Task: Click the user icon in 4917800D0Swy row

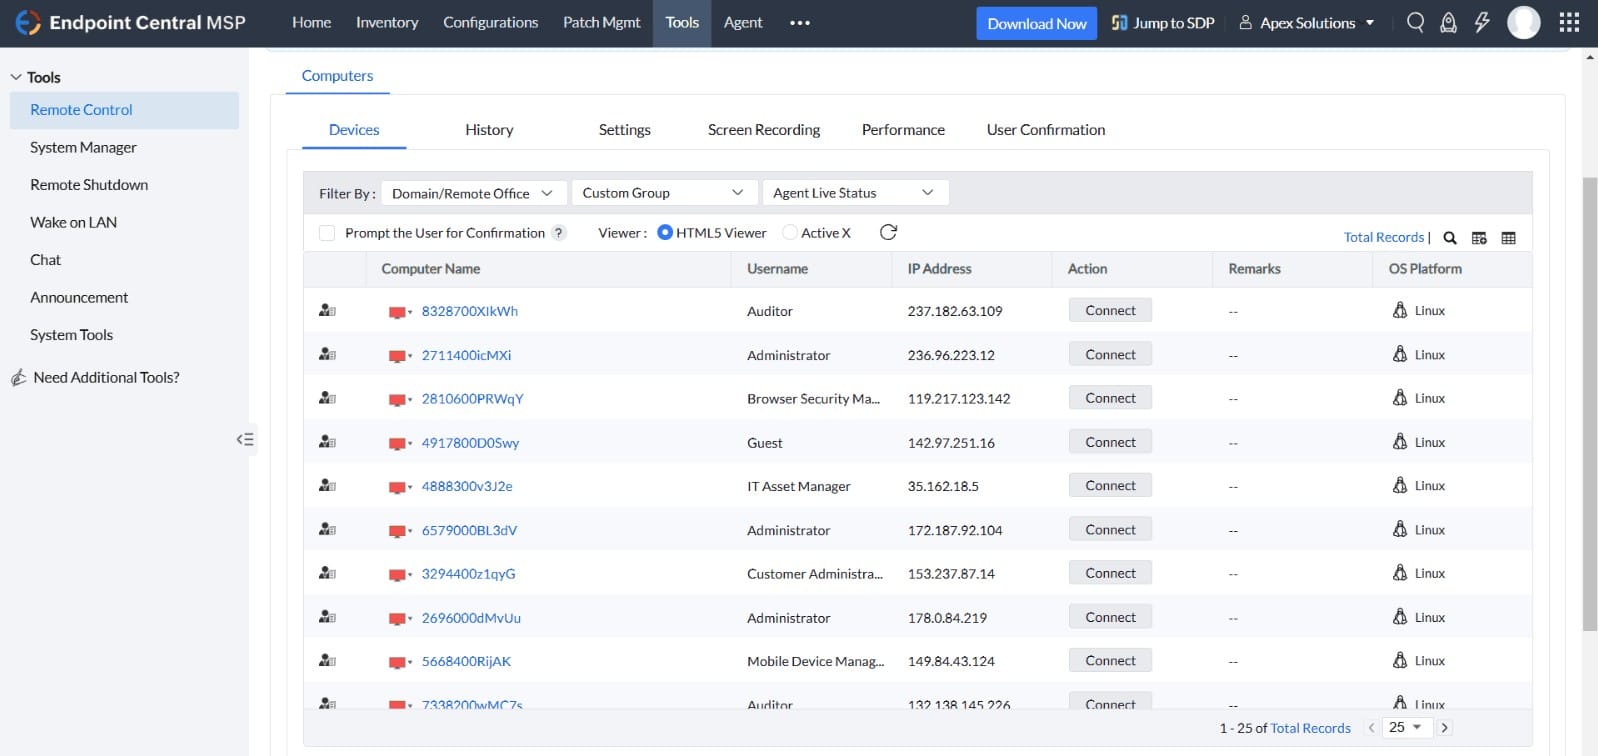Action: tap(327, 442)
